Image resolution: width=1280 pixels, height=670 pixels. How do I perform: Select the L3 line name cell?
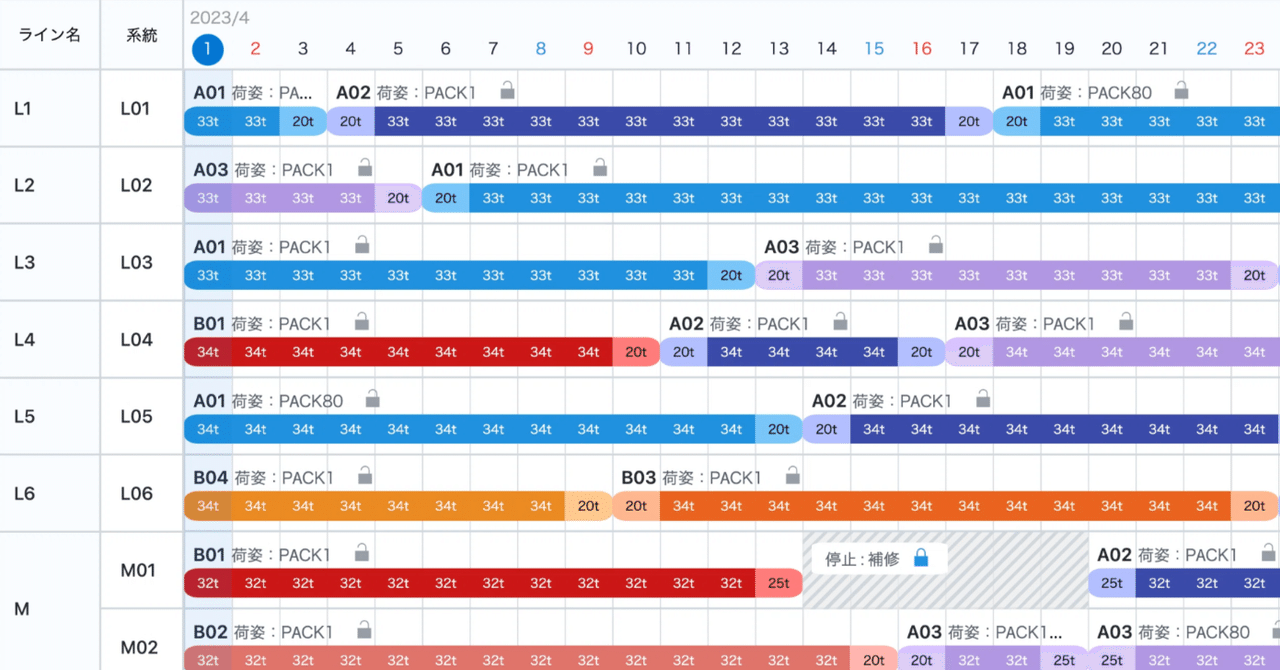[x=50, y=262]
